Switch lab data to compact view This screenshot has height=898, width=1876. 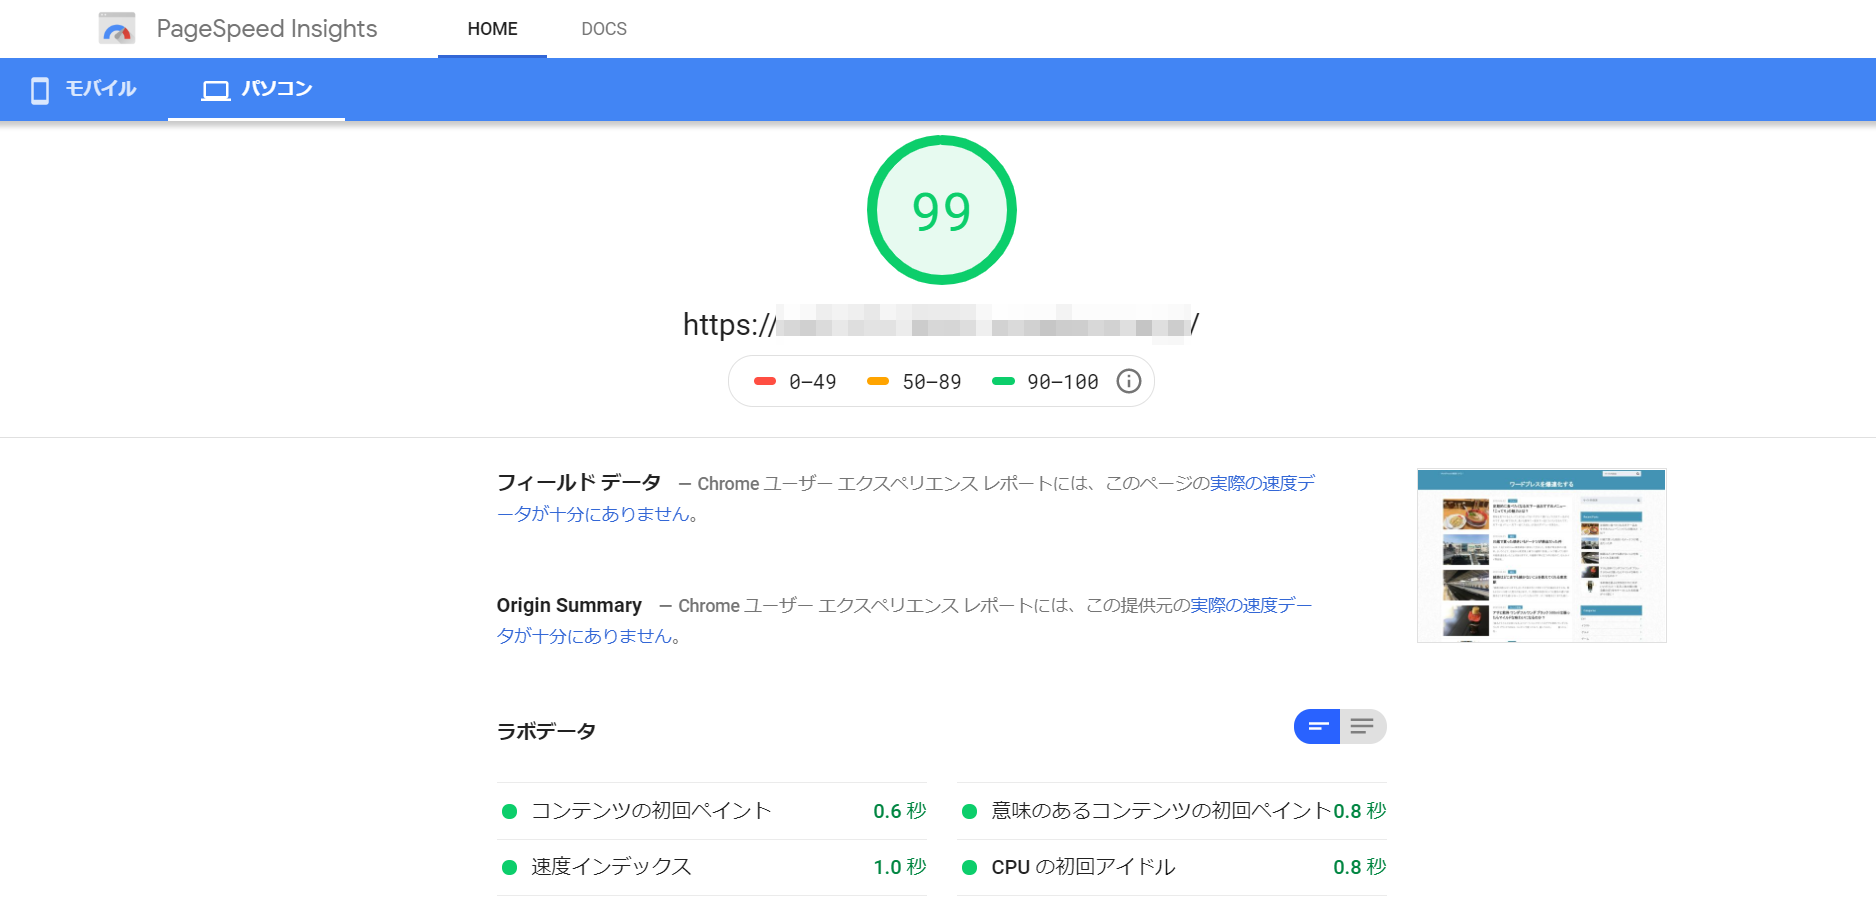pos(1317,727)
